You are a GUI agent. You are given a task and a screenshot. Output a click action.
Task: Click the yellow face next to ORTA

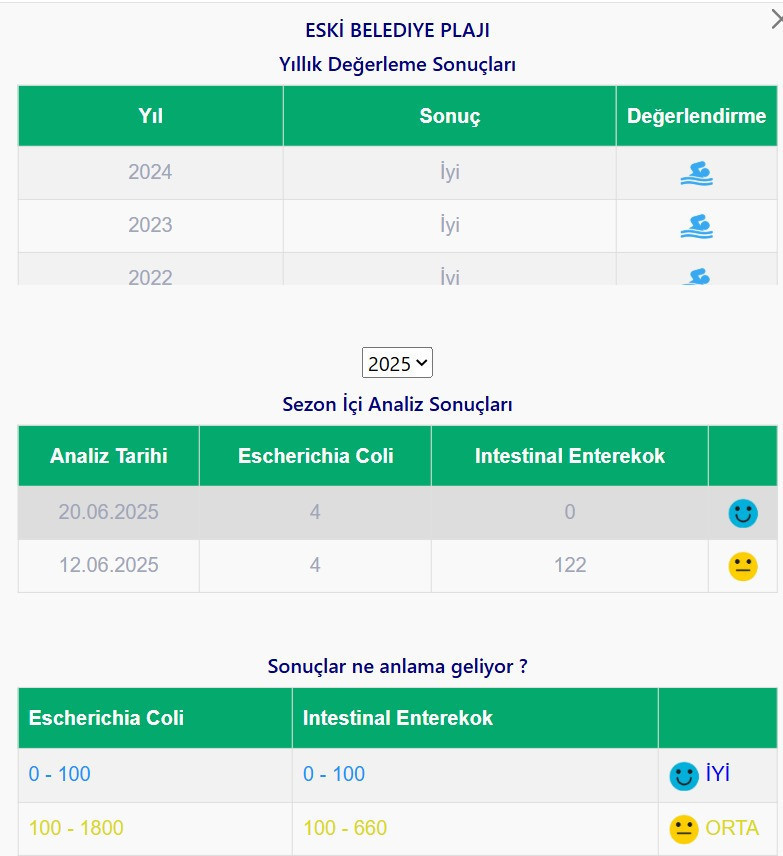pyautogui.click(x=684, y=829)
